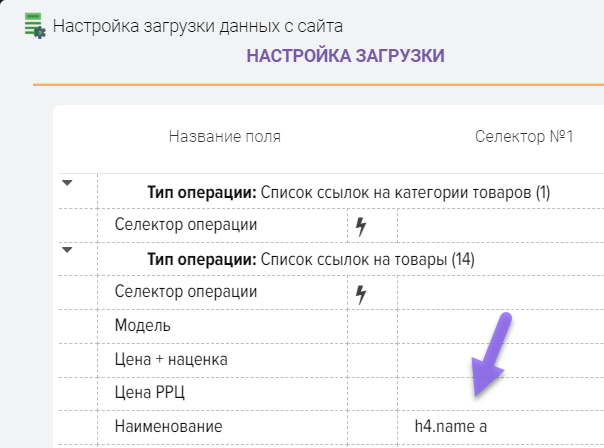Select group row Список ссылок на товары (14)
This screenshot has height=448, width=604.
pyautogui.click(x=310, y=259)
